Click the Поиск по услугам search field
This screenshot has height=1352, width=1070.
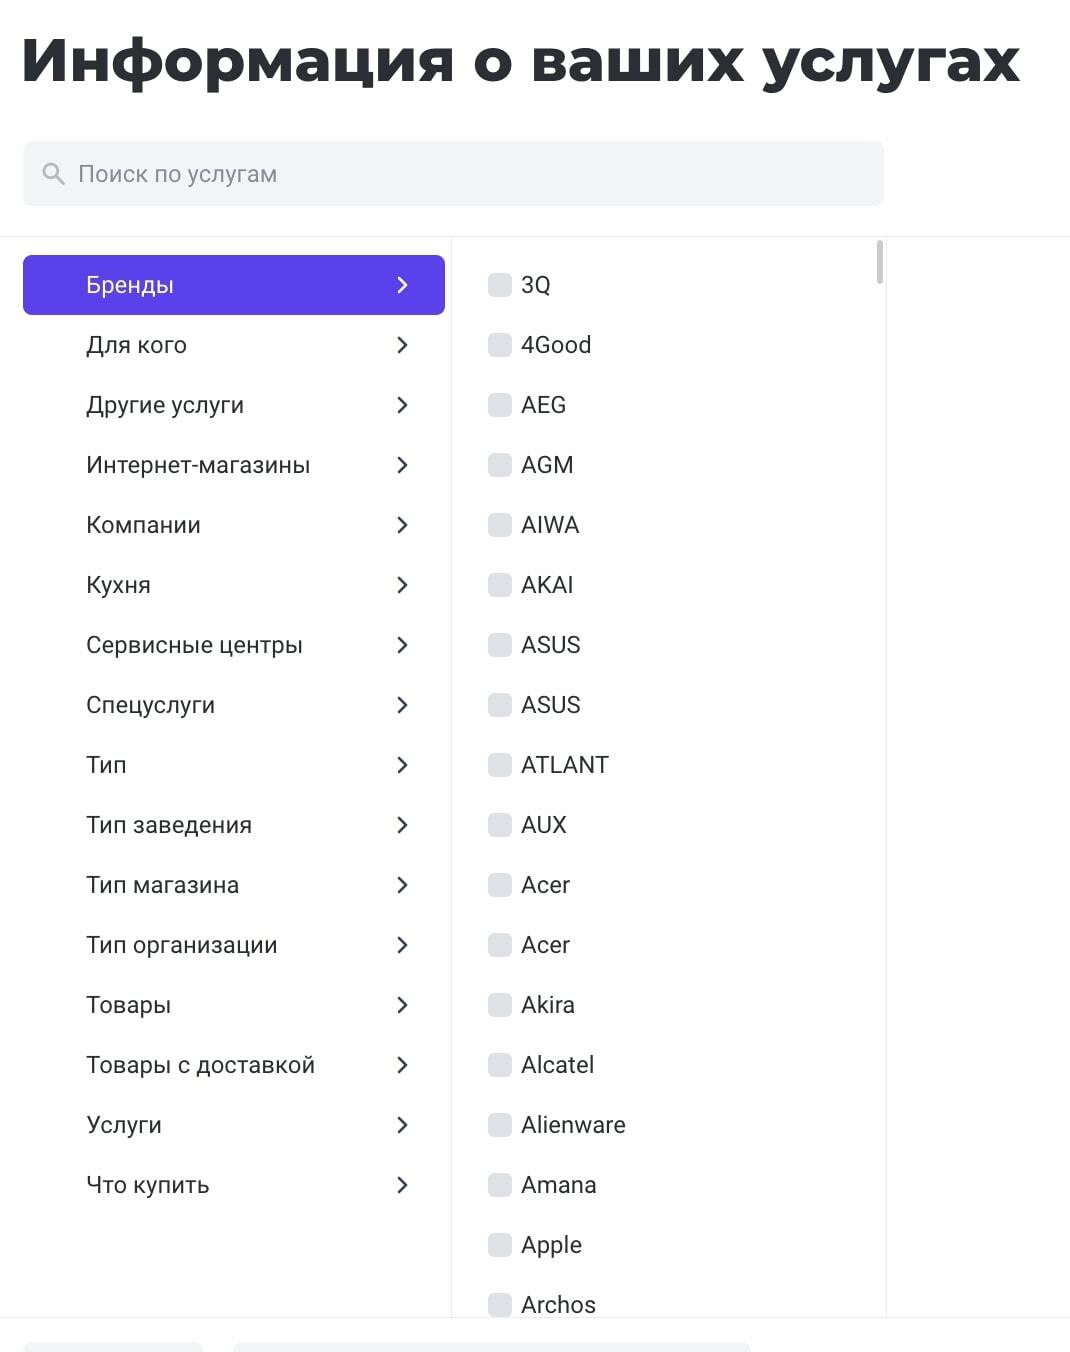click(453, 174)
